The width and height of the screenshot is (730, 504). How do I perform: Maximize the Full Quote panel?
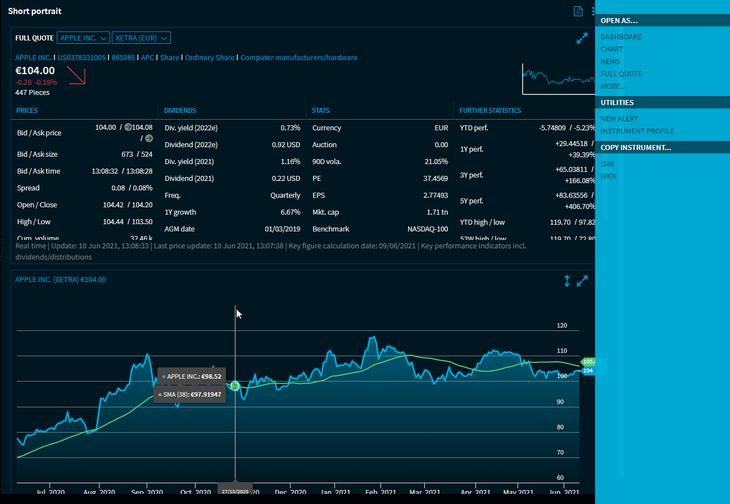[582, 39]
